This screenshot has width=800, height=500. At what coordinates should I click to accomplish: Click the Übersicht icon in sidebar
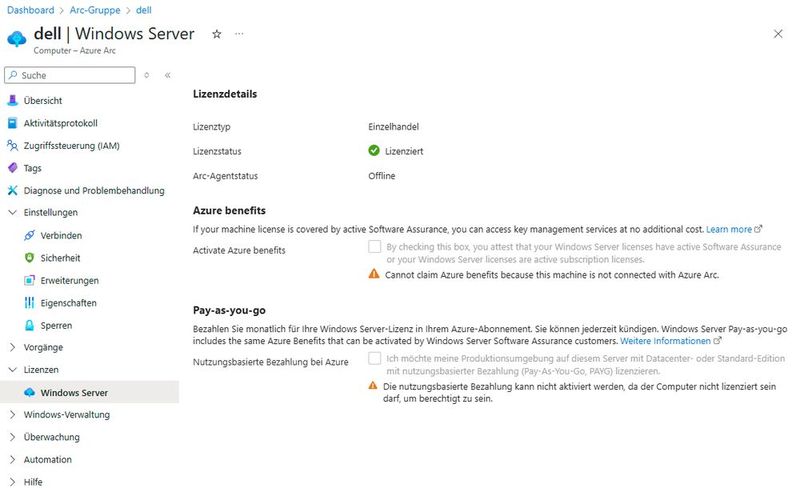pos(13,101)
